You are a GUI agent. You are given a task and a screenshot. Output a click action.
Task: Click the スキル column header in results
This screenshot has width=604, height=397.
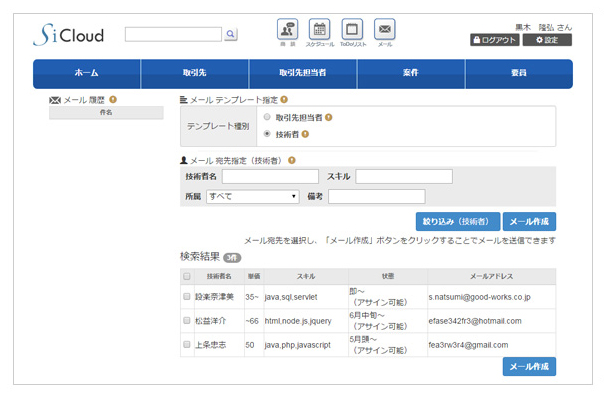(306, 276)
